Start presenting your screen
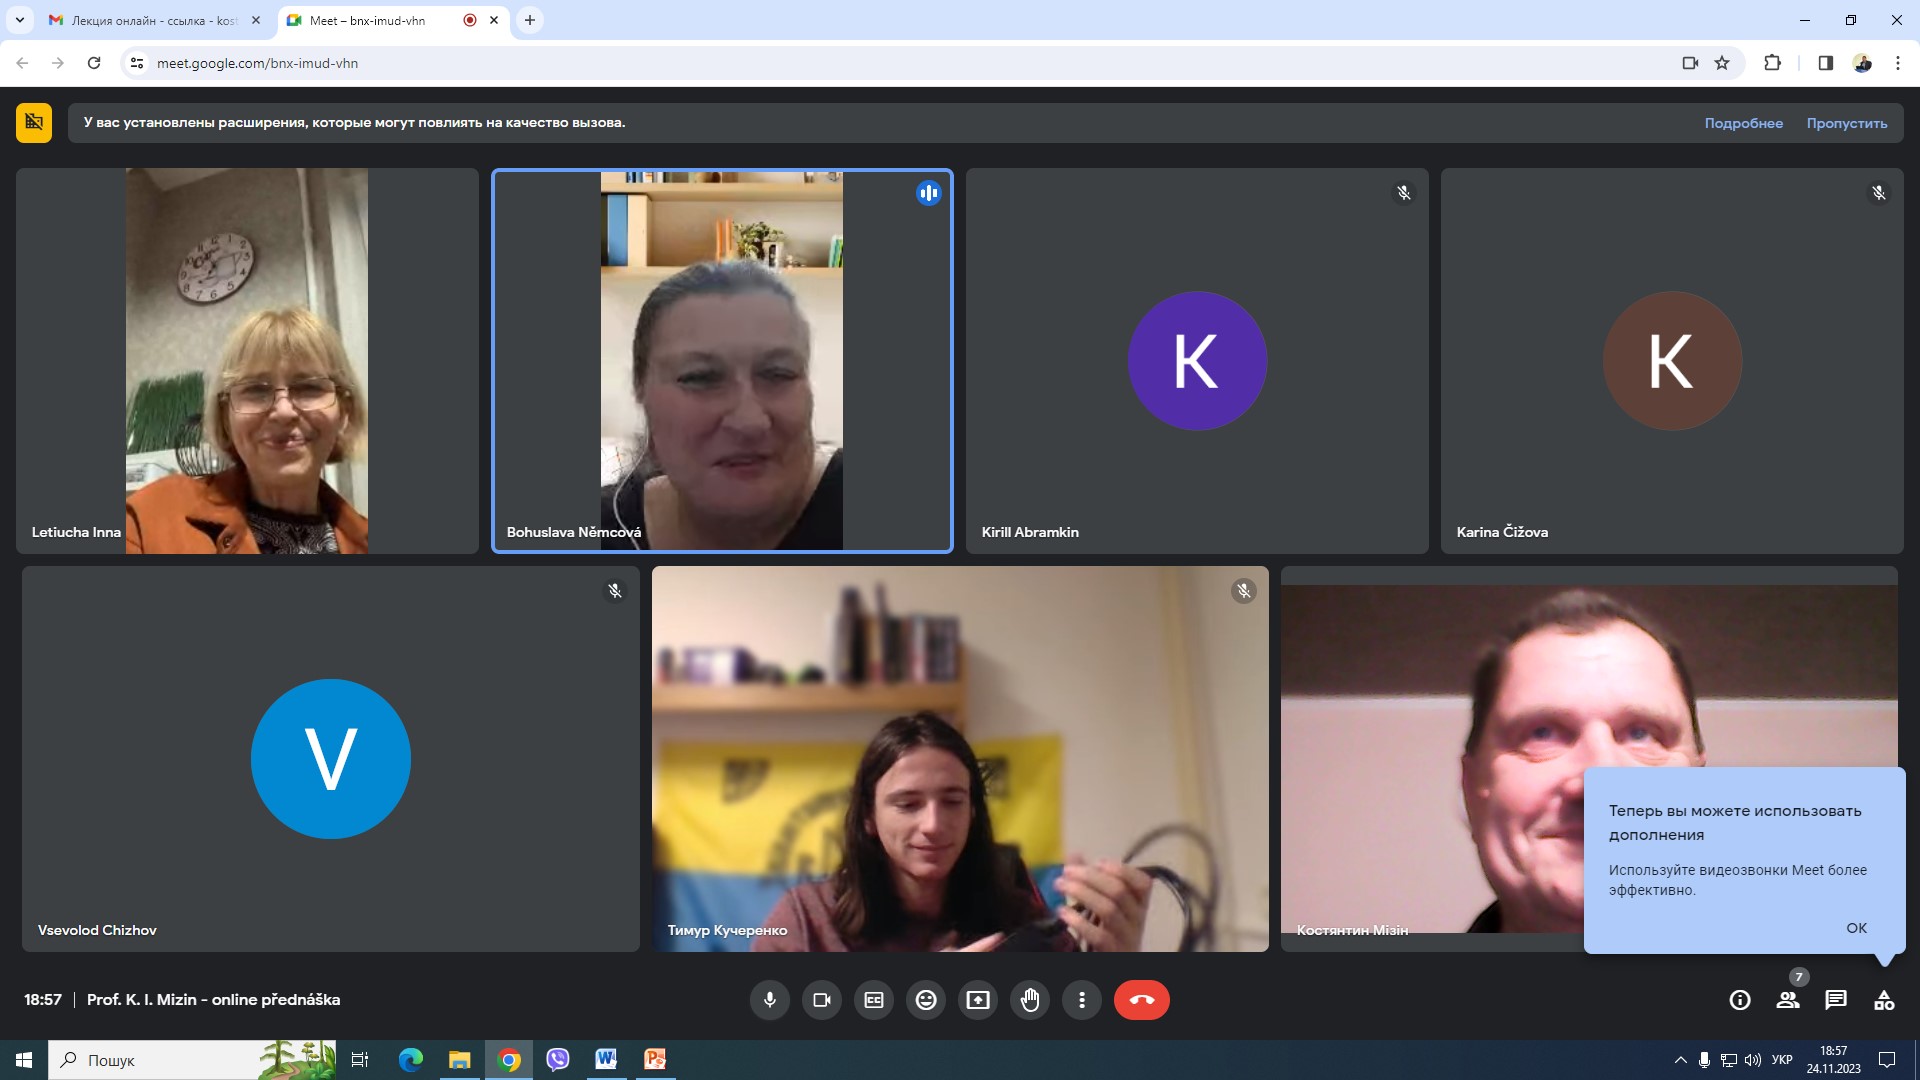 (978, 1000)
